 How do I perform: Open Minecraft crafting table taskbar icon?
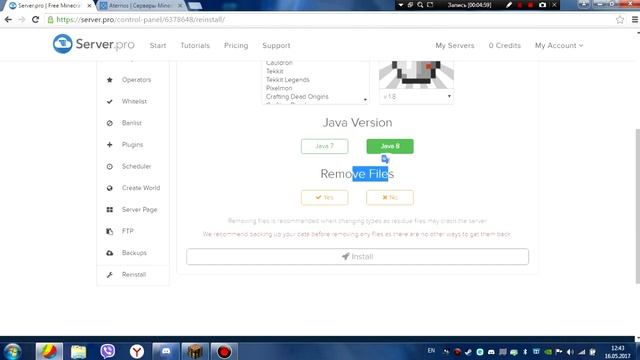click(x=195, y=351)
